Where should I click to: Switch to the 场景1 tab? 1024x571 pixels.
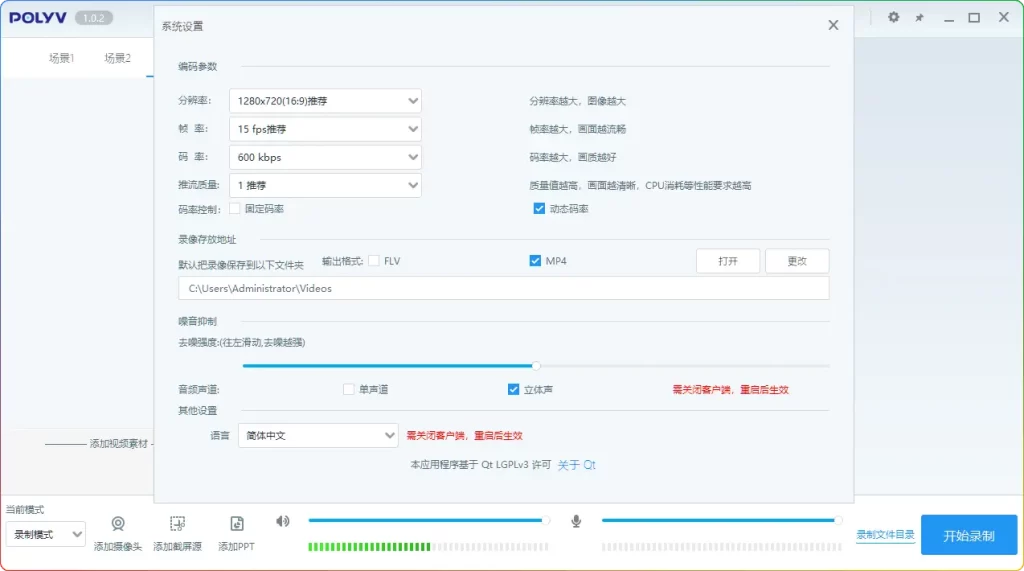point(62,58)
